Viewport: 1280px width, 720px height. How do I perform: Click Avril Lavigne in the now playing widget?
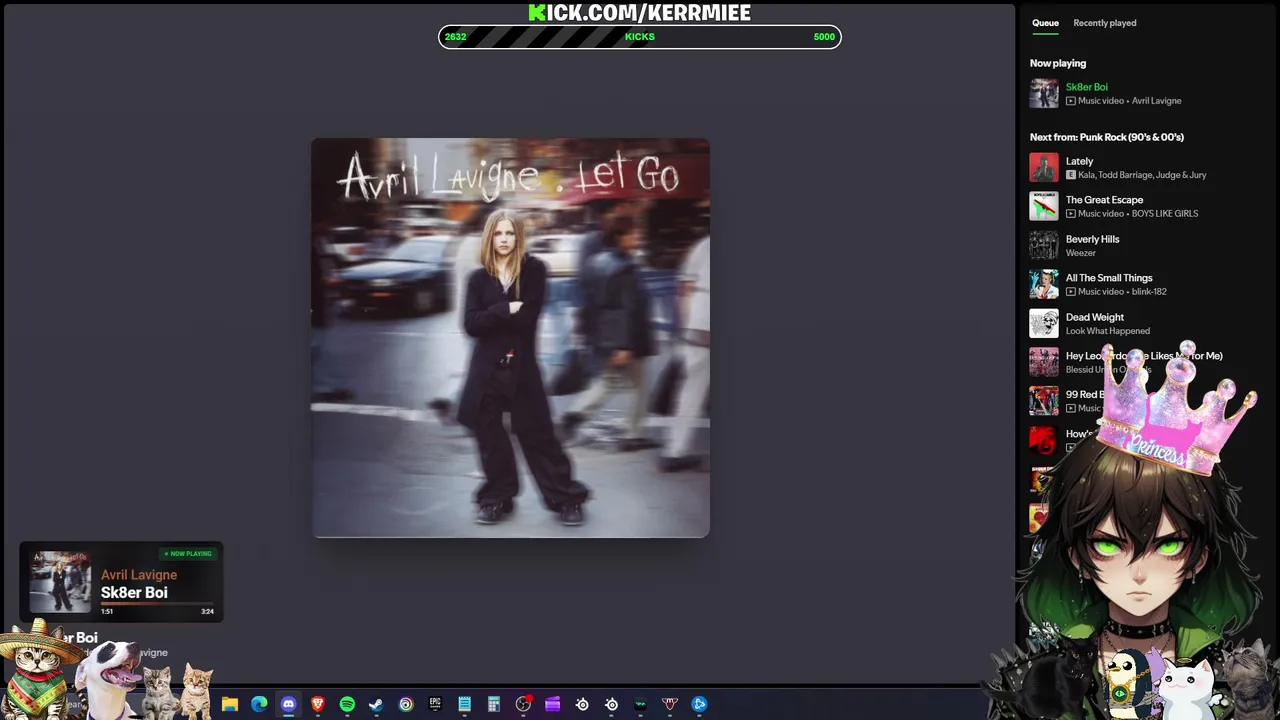pos(139,575)
